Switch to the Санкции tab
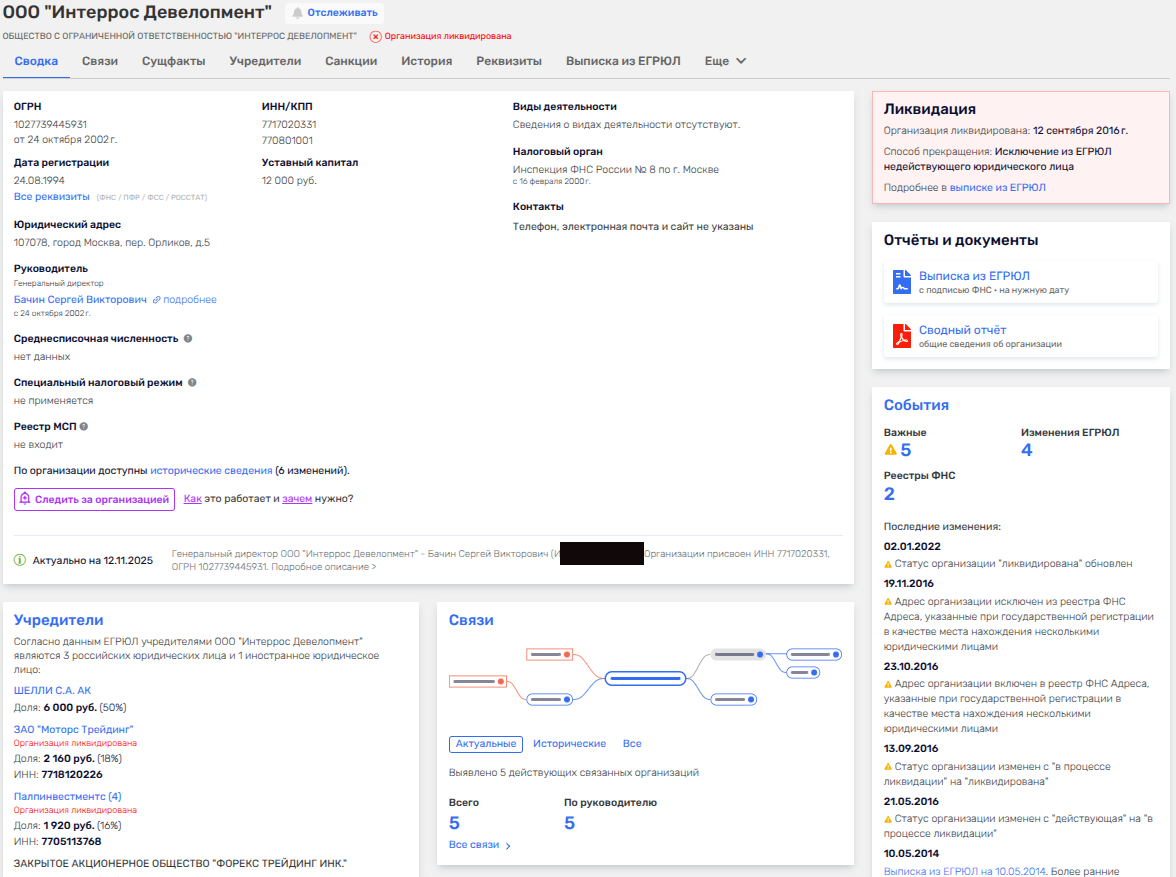Screen dimensions: 1176x877 351,61
